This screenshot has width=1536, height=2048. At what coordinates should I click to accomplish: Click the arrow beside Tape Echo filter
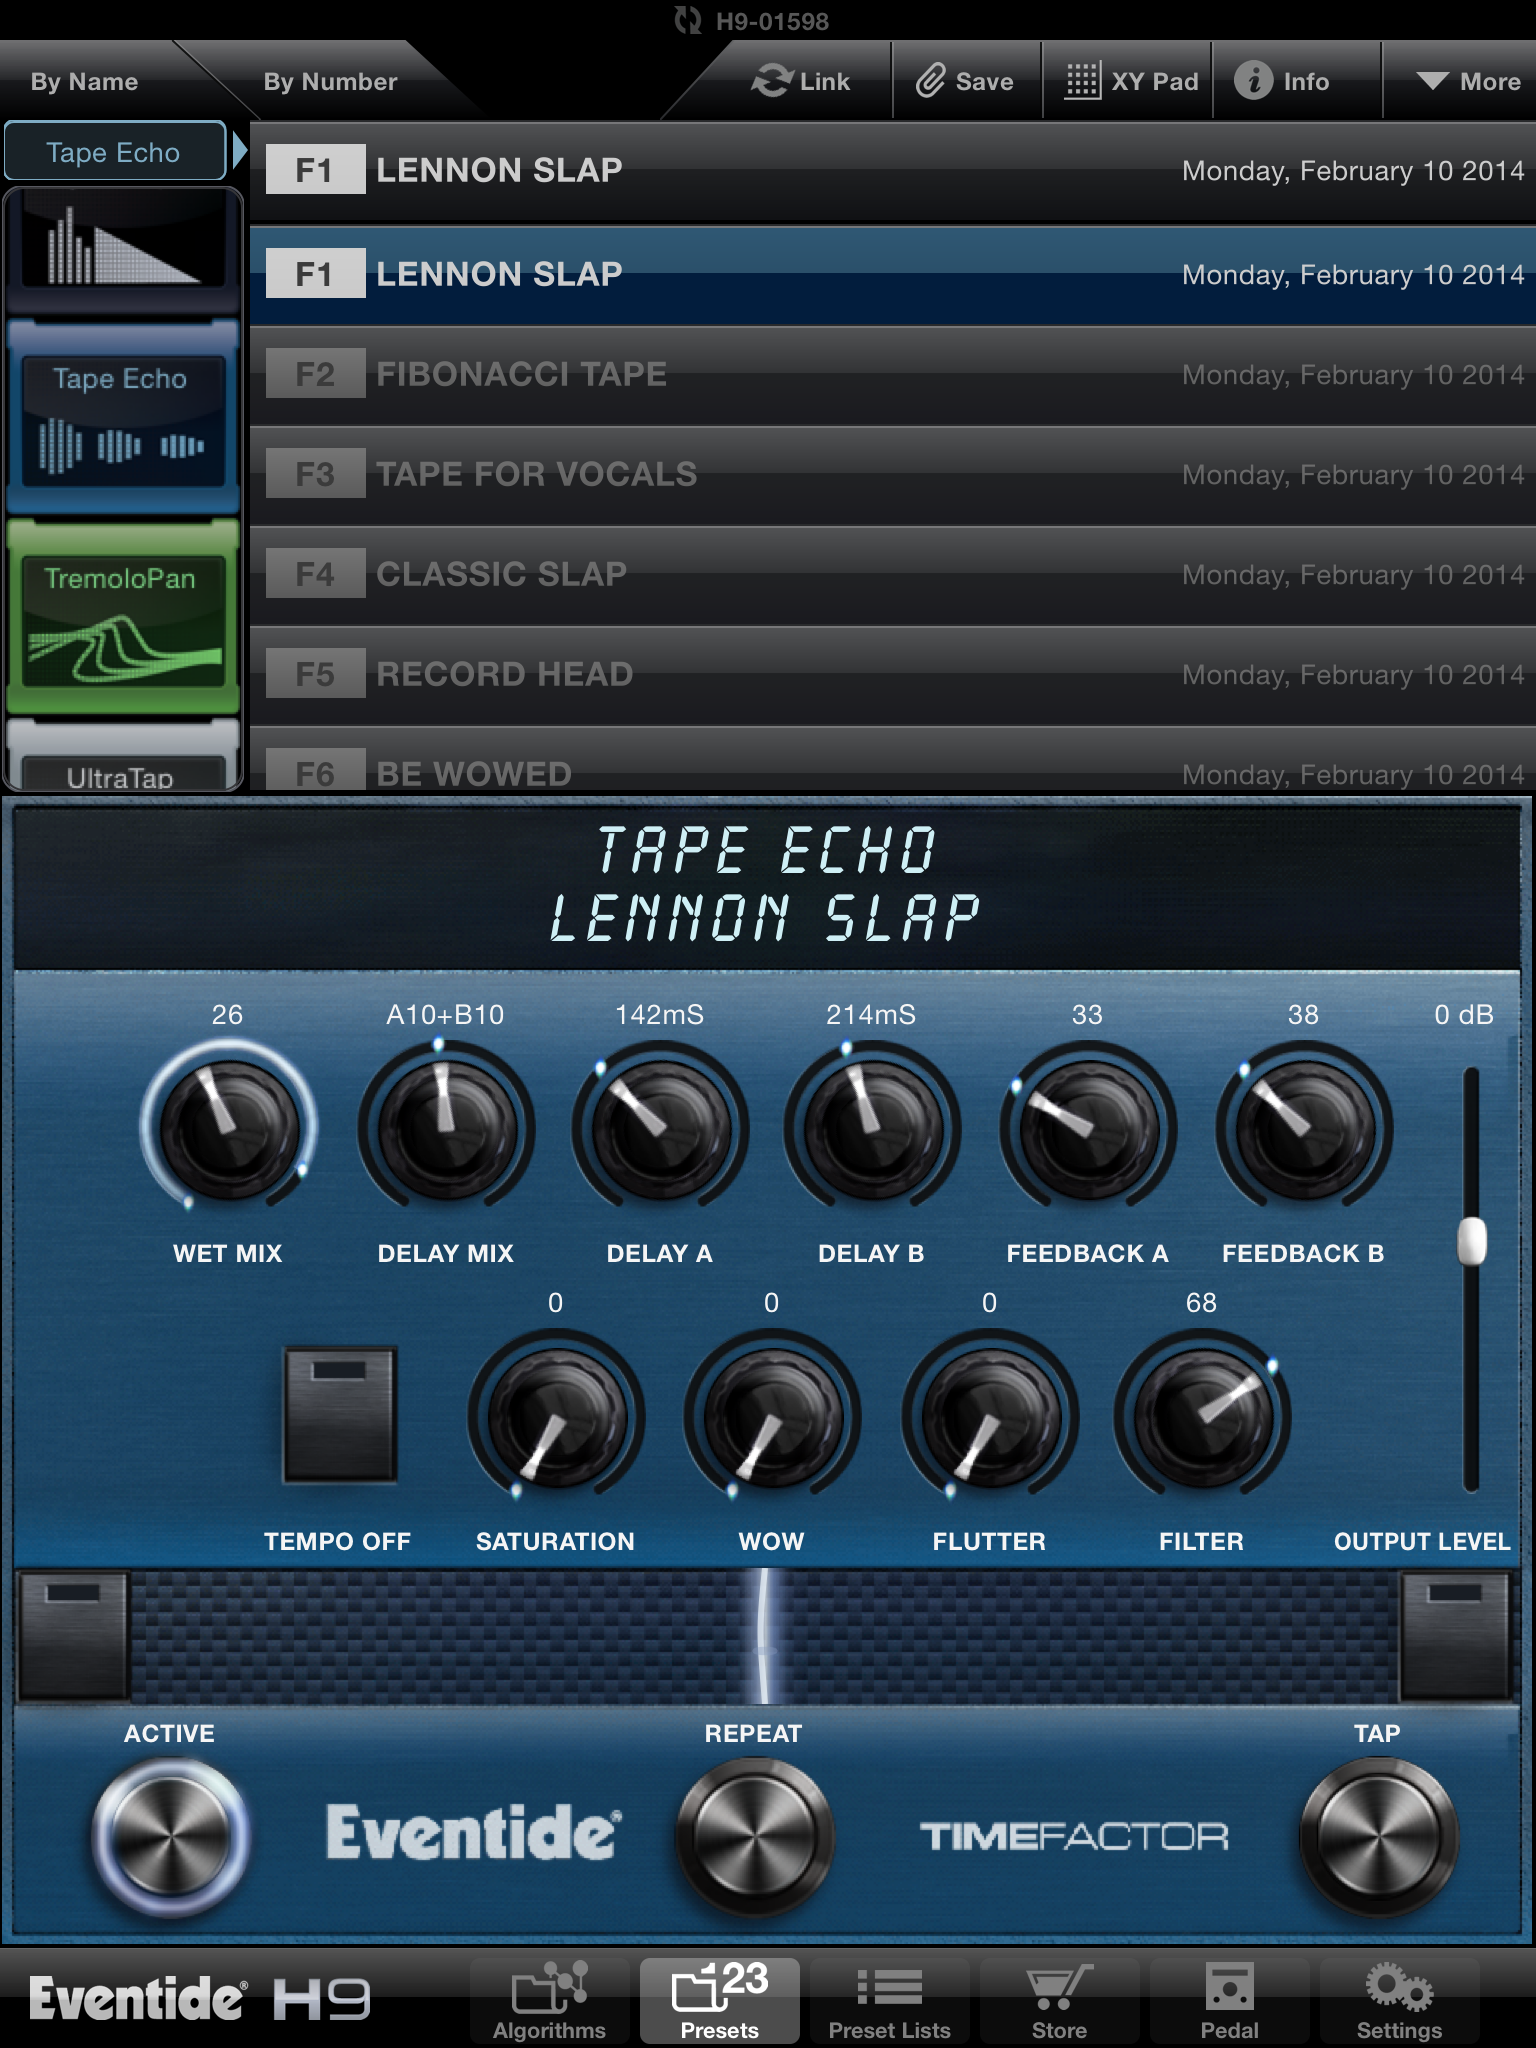[x=239, y=151]
